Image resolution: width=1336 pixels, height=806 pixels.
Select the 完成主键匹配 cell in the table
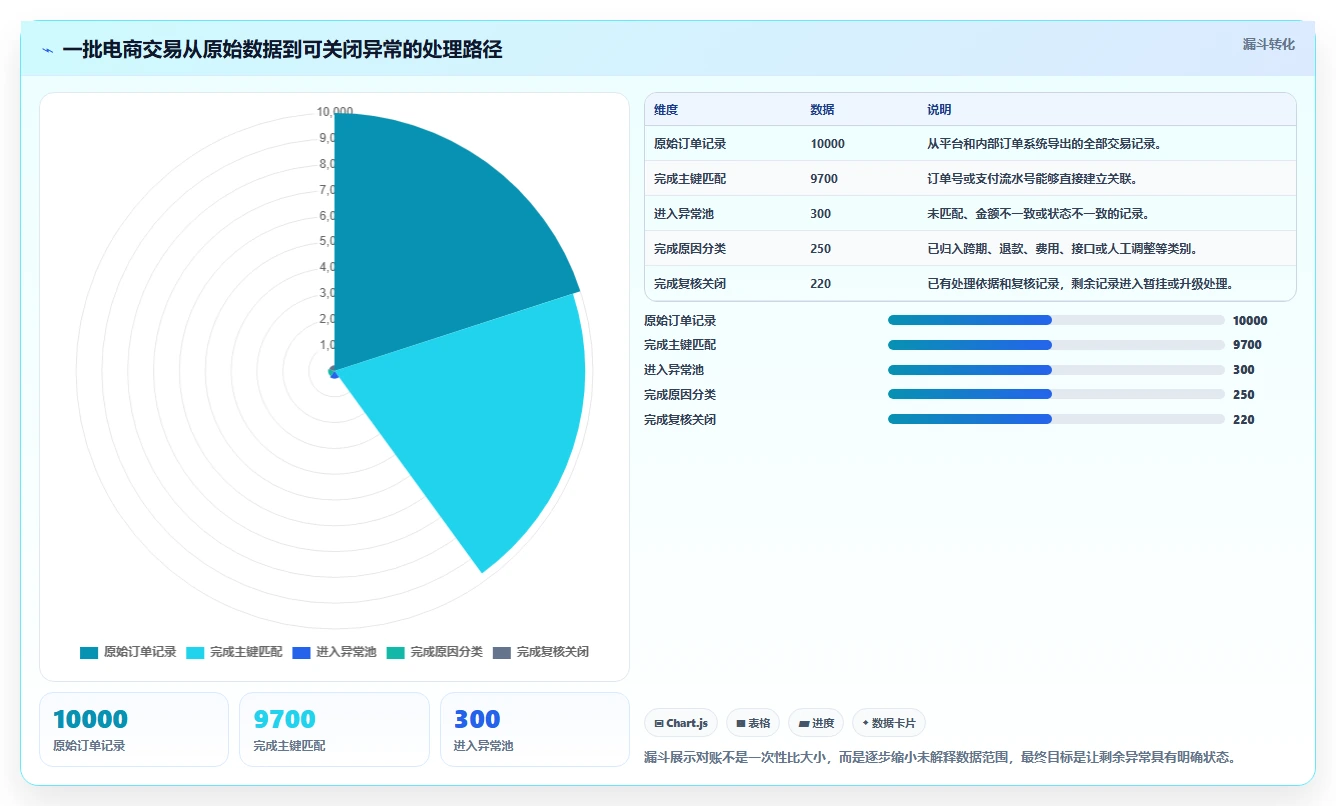690,179
